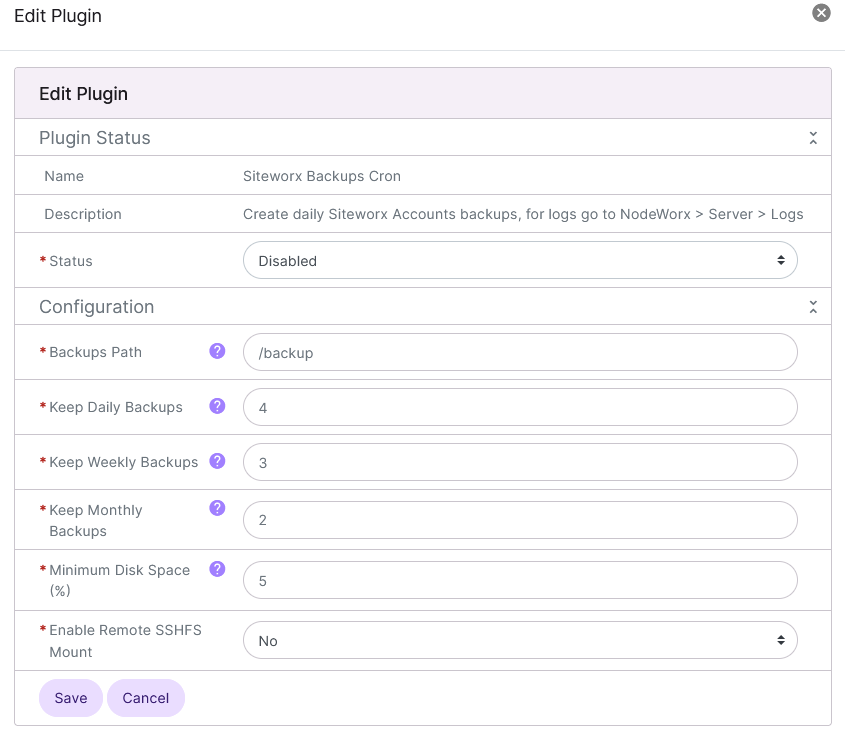View help for Keep Monthly Backups
Image resolution: width=845 pixels, height=741 pixels.
pos(217,508)
